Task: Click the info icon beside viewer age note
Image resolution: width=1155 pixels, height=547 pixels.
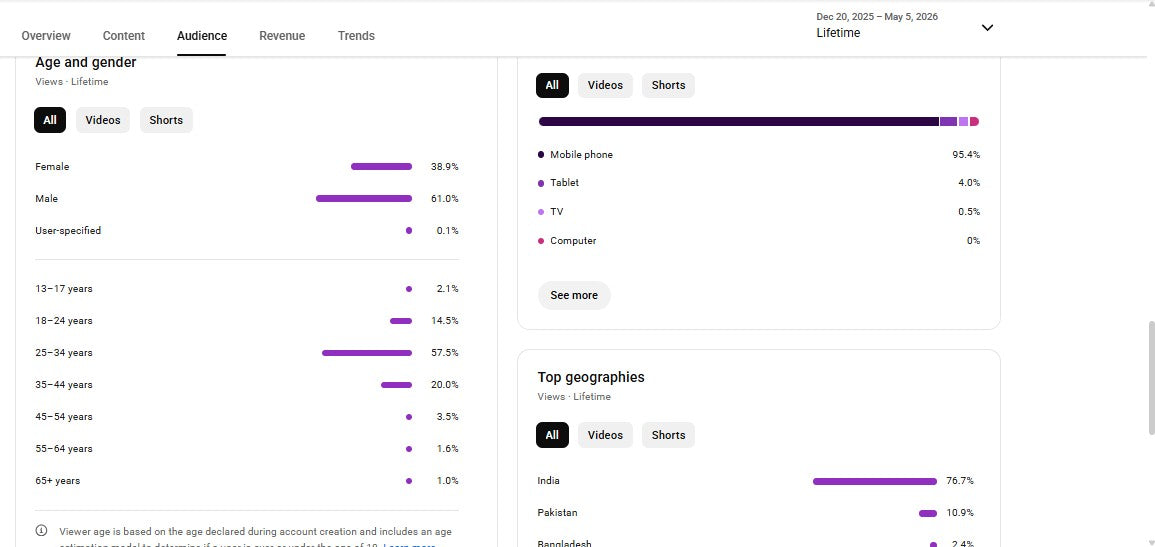Action: (41, 531)
